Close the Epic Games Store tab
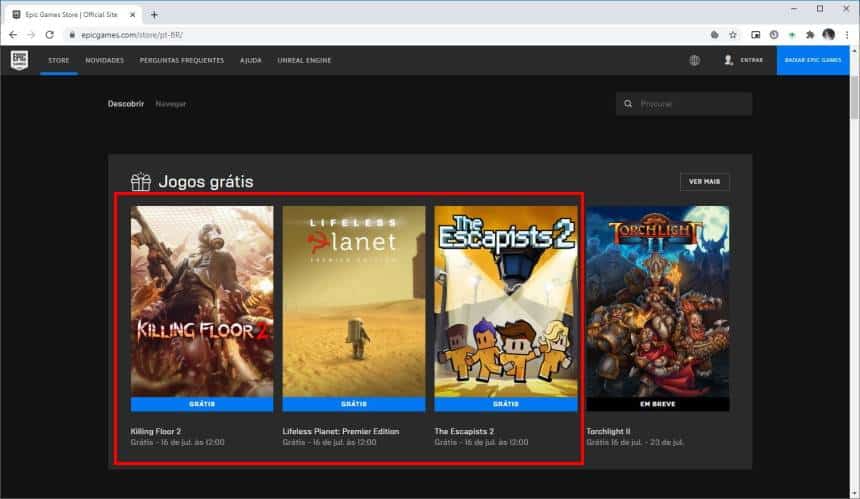The width and height of the screenshot is (860, 499). coord(132,15)
